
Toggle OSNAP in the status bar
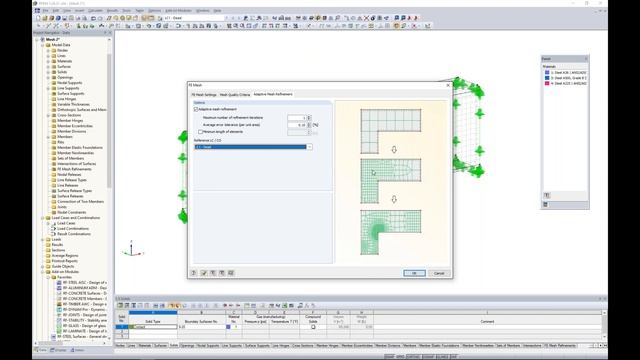[428, 357]
